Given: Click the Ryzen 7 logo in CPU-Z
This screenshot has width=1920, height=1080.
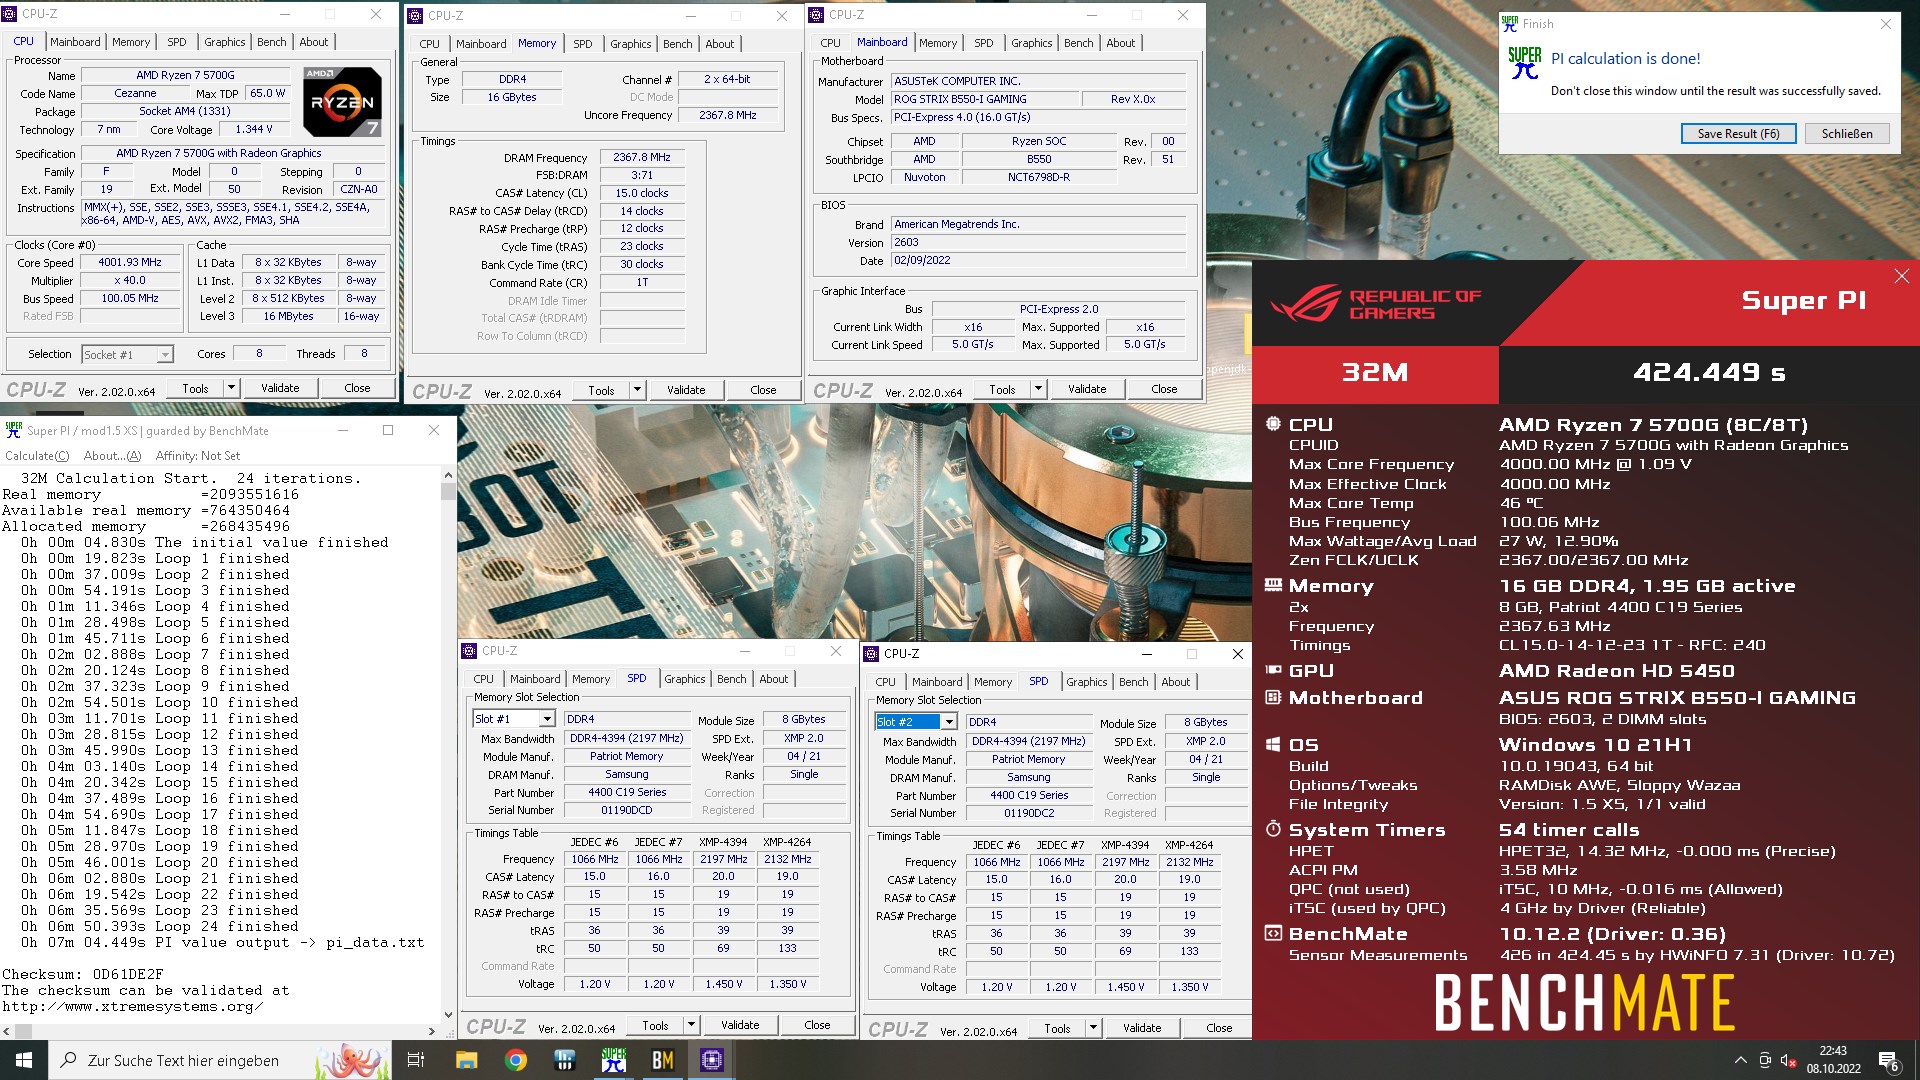Looking at the screenshot, I should coord(342,102).
